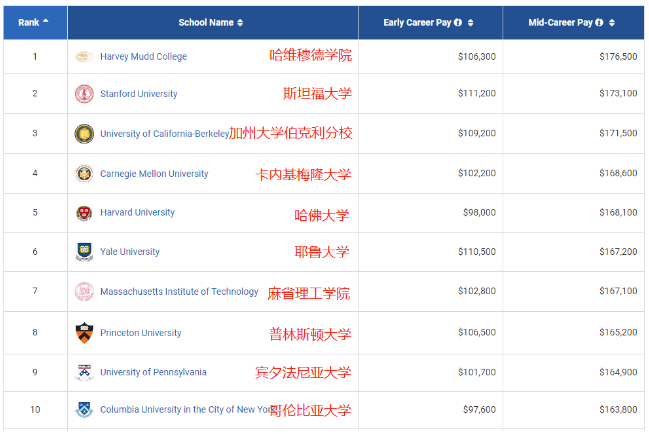The width and height of the screenshot is (649, 434).
Task: Click the Harvard University shield icon
Action: pos(84,213)
